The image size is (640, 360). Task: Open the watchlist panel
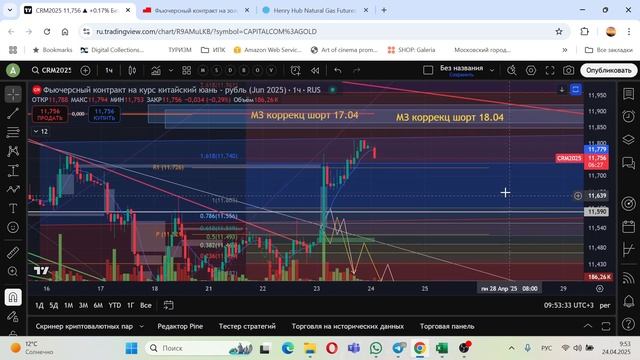point(629,94)
